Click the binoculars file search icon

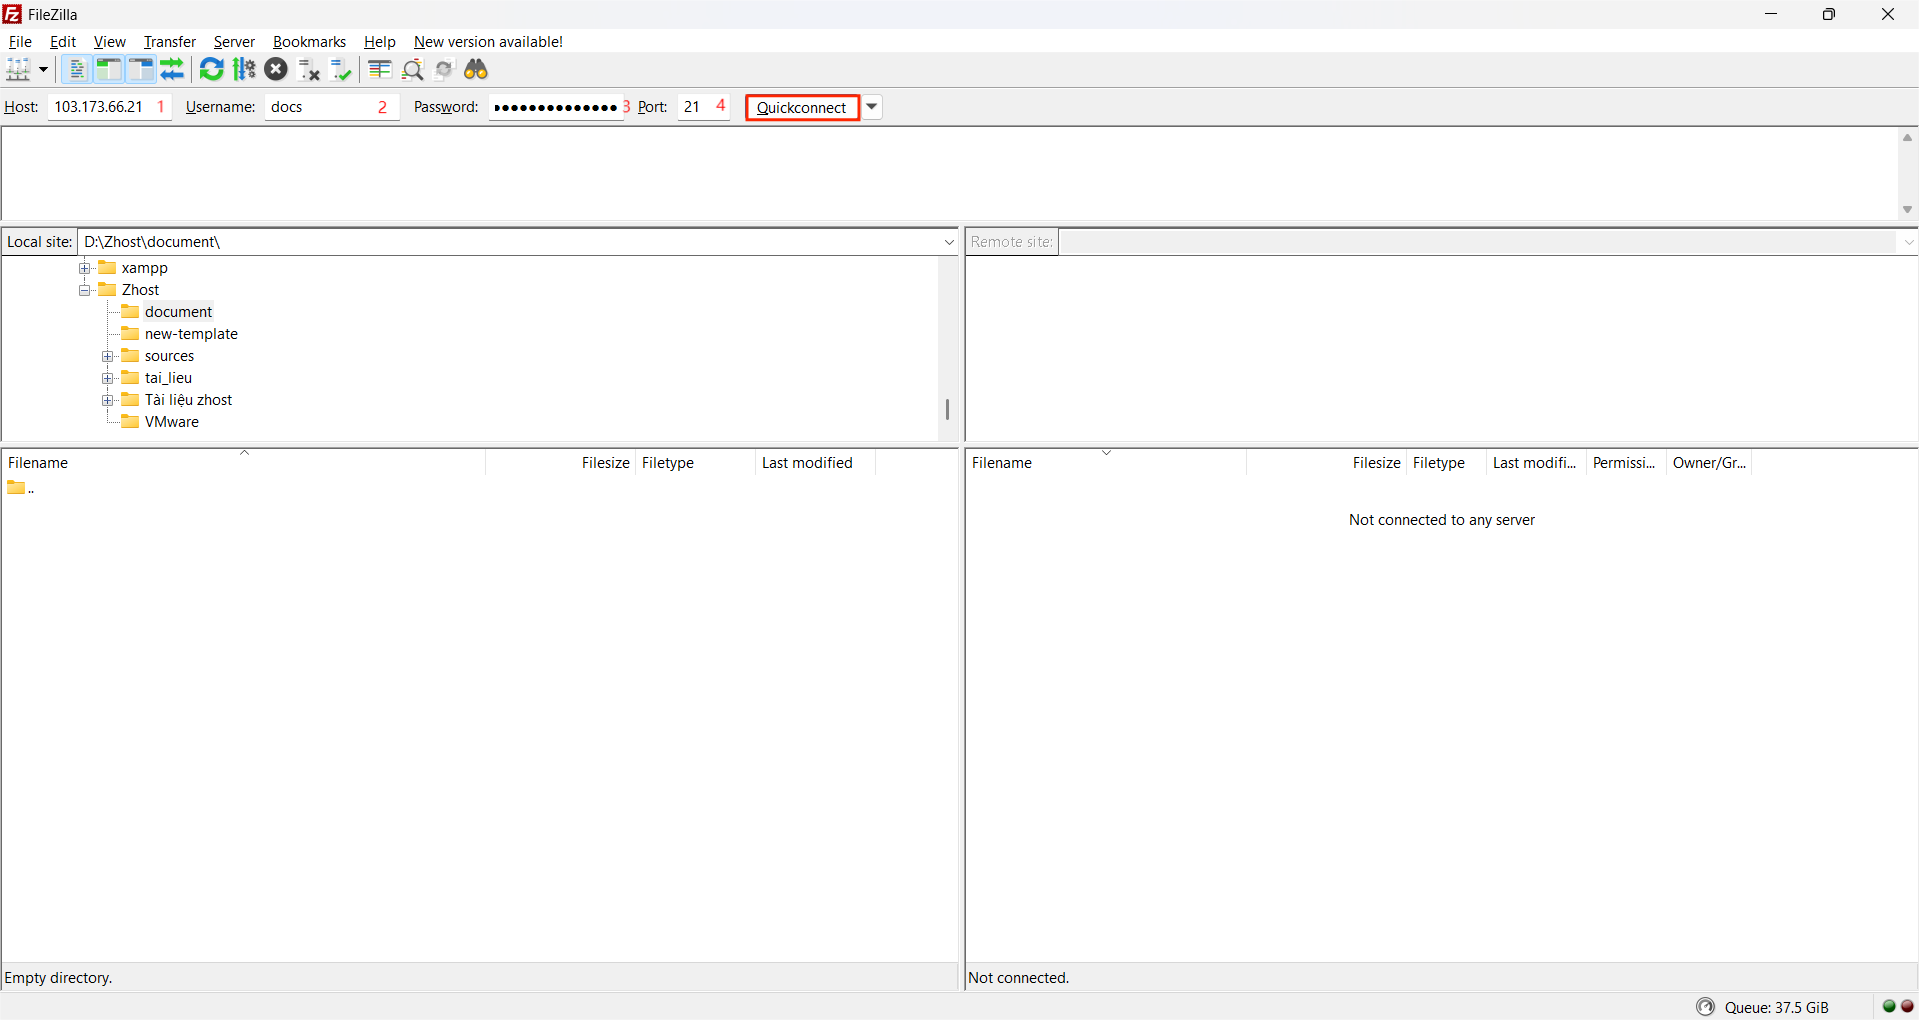[x=476, y=69]
